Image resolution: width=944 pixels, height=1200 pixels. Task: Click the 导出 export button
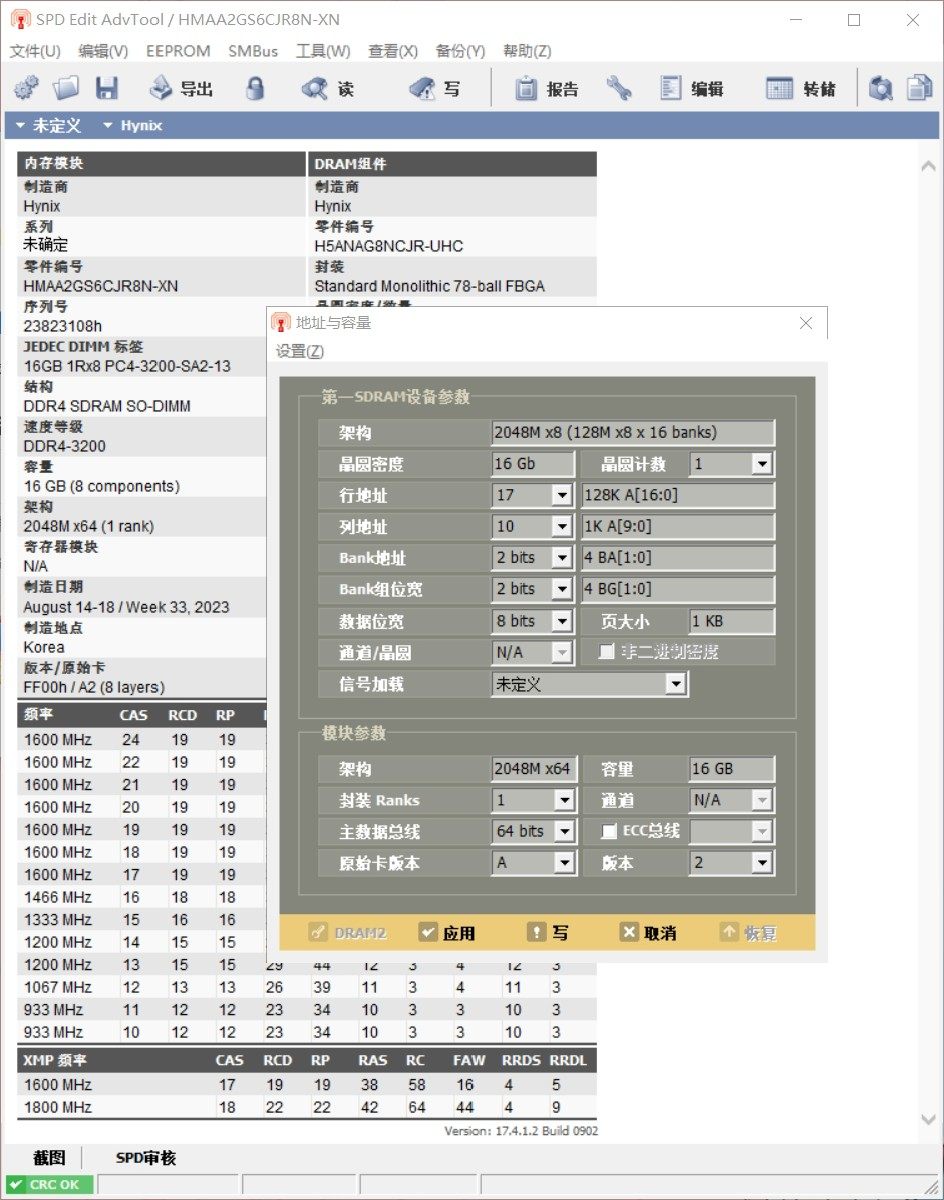click(182, 88)
